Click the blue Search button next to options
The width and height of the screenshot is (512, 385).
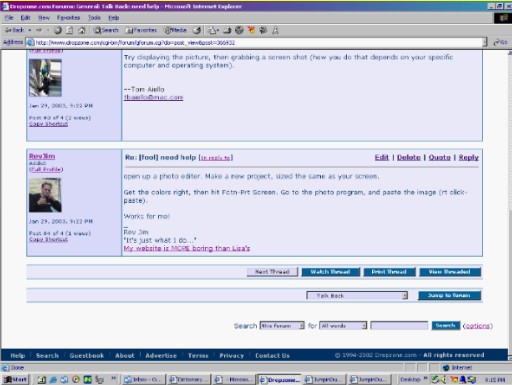(x=446, y=325)
